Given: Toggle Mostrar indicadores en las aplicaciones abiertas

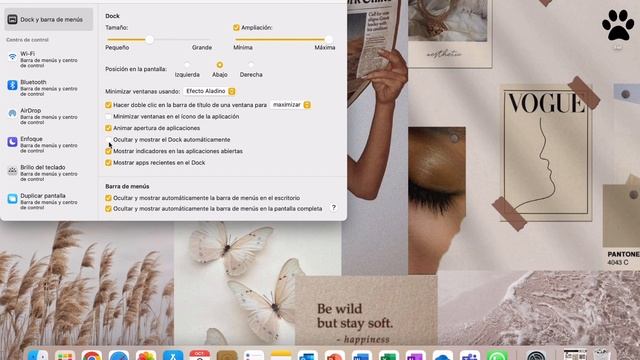Looking at the screenshot, I should pyautogui.click(x=108, y=151).
